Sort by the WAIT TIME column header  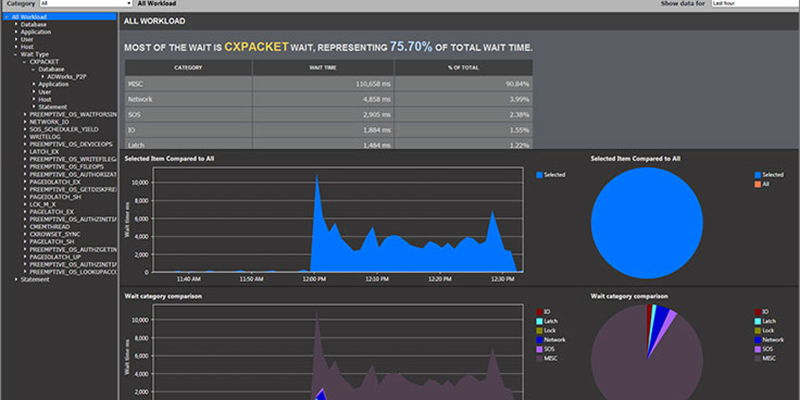click(322, 68)
